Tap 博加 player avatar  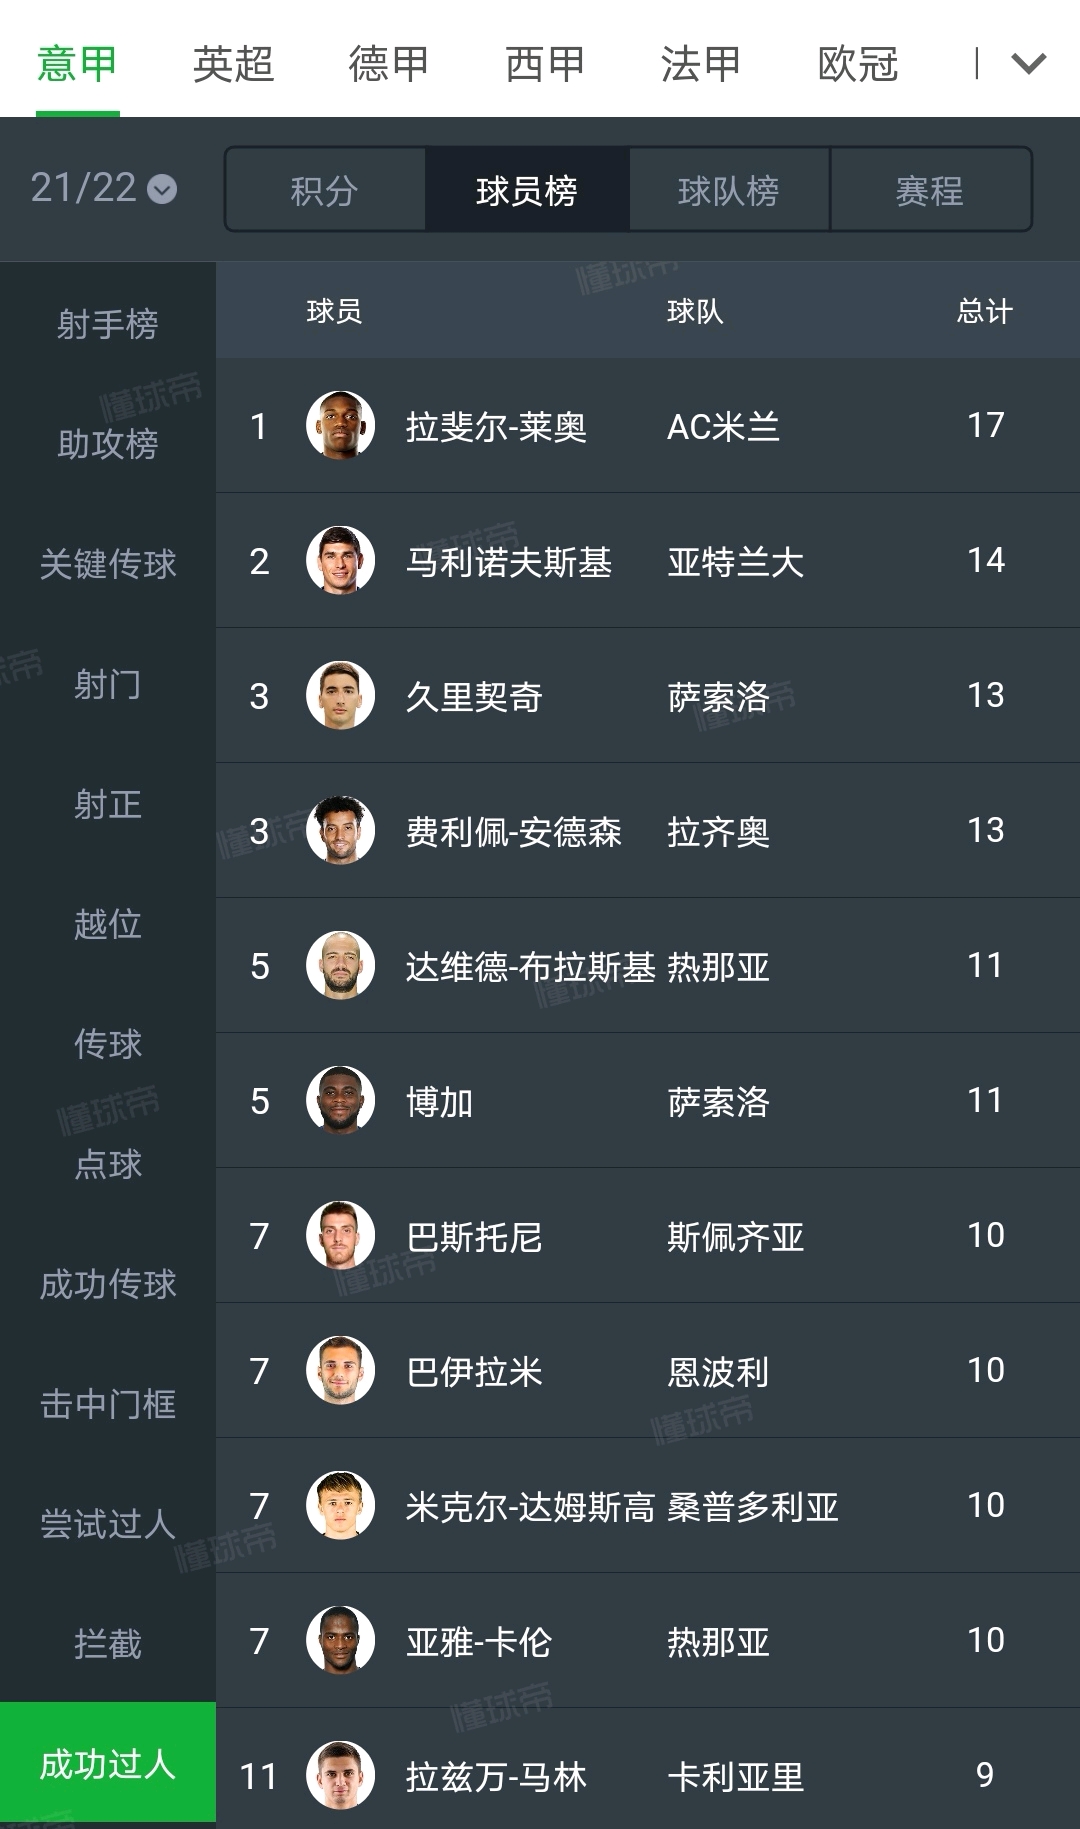(x=340, y=1100)
